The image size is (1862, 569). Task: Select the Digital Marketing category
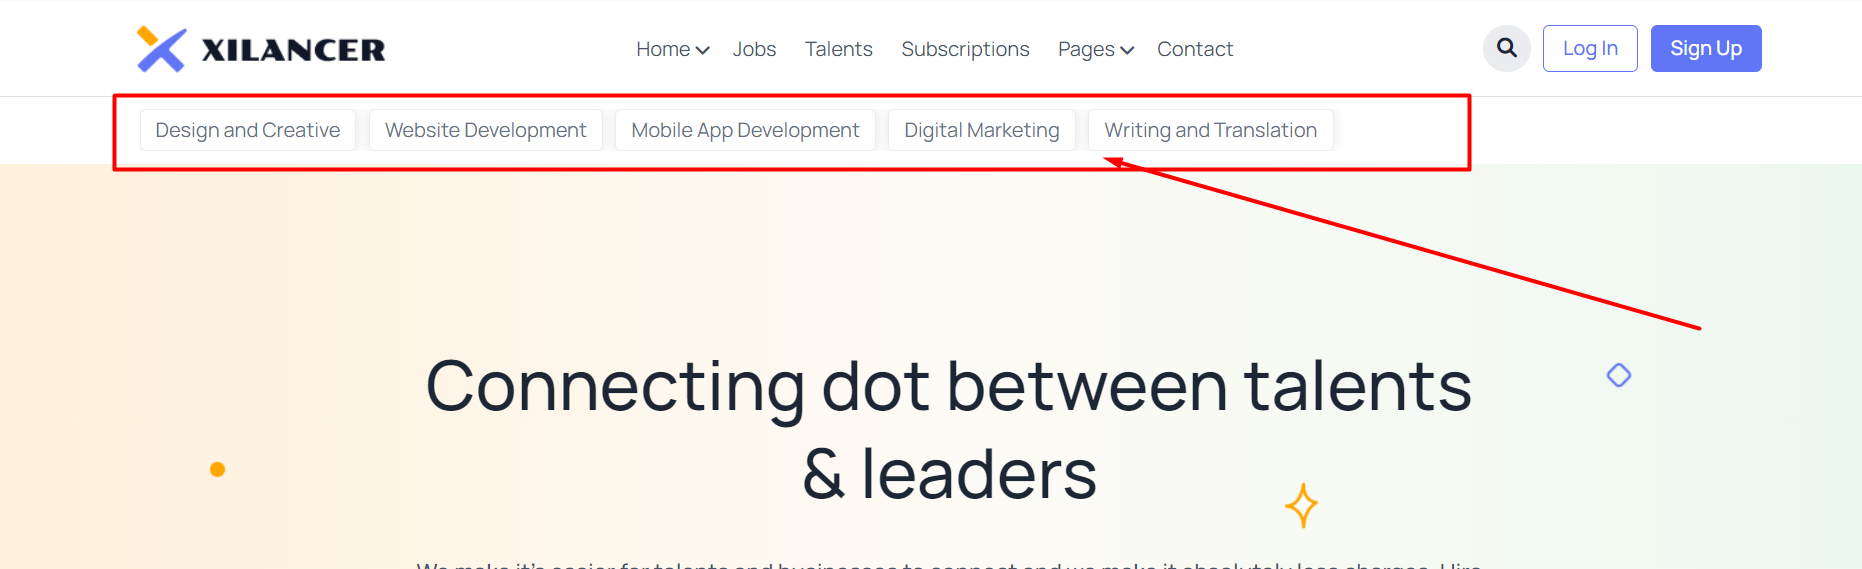[x=982, y=130]
